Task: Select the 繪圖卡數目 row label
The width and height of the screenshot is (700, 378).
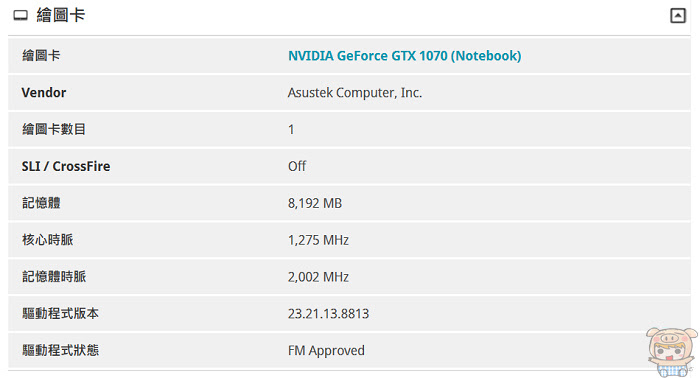Action: click(x=54, y=129)
